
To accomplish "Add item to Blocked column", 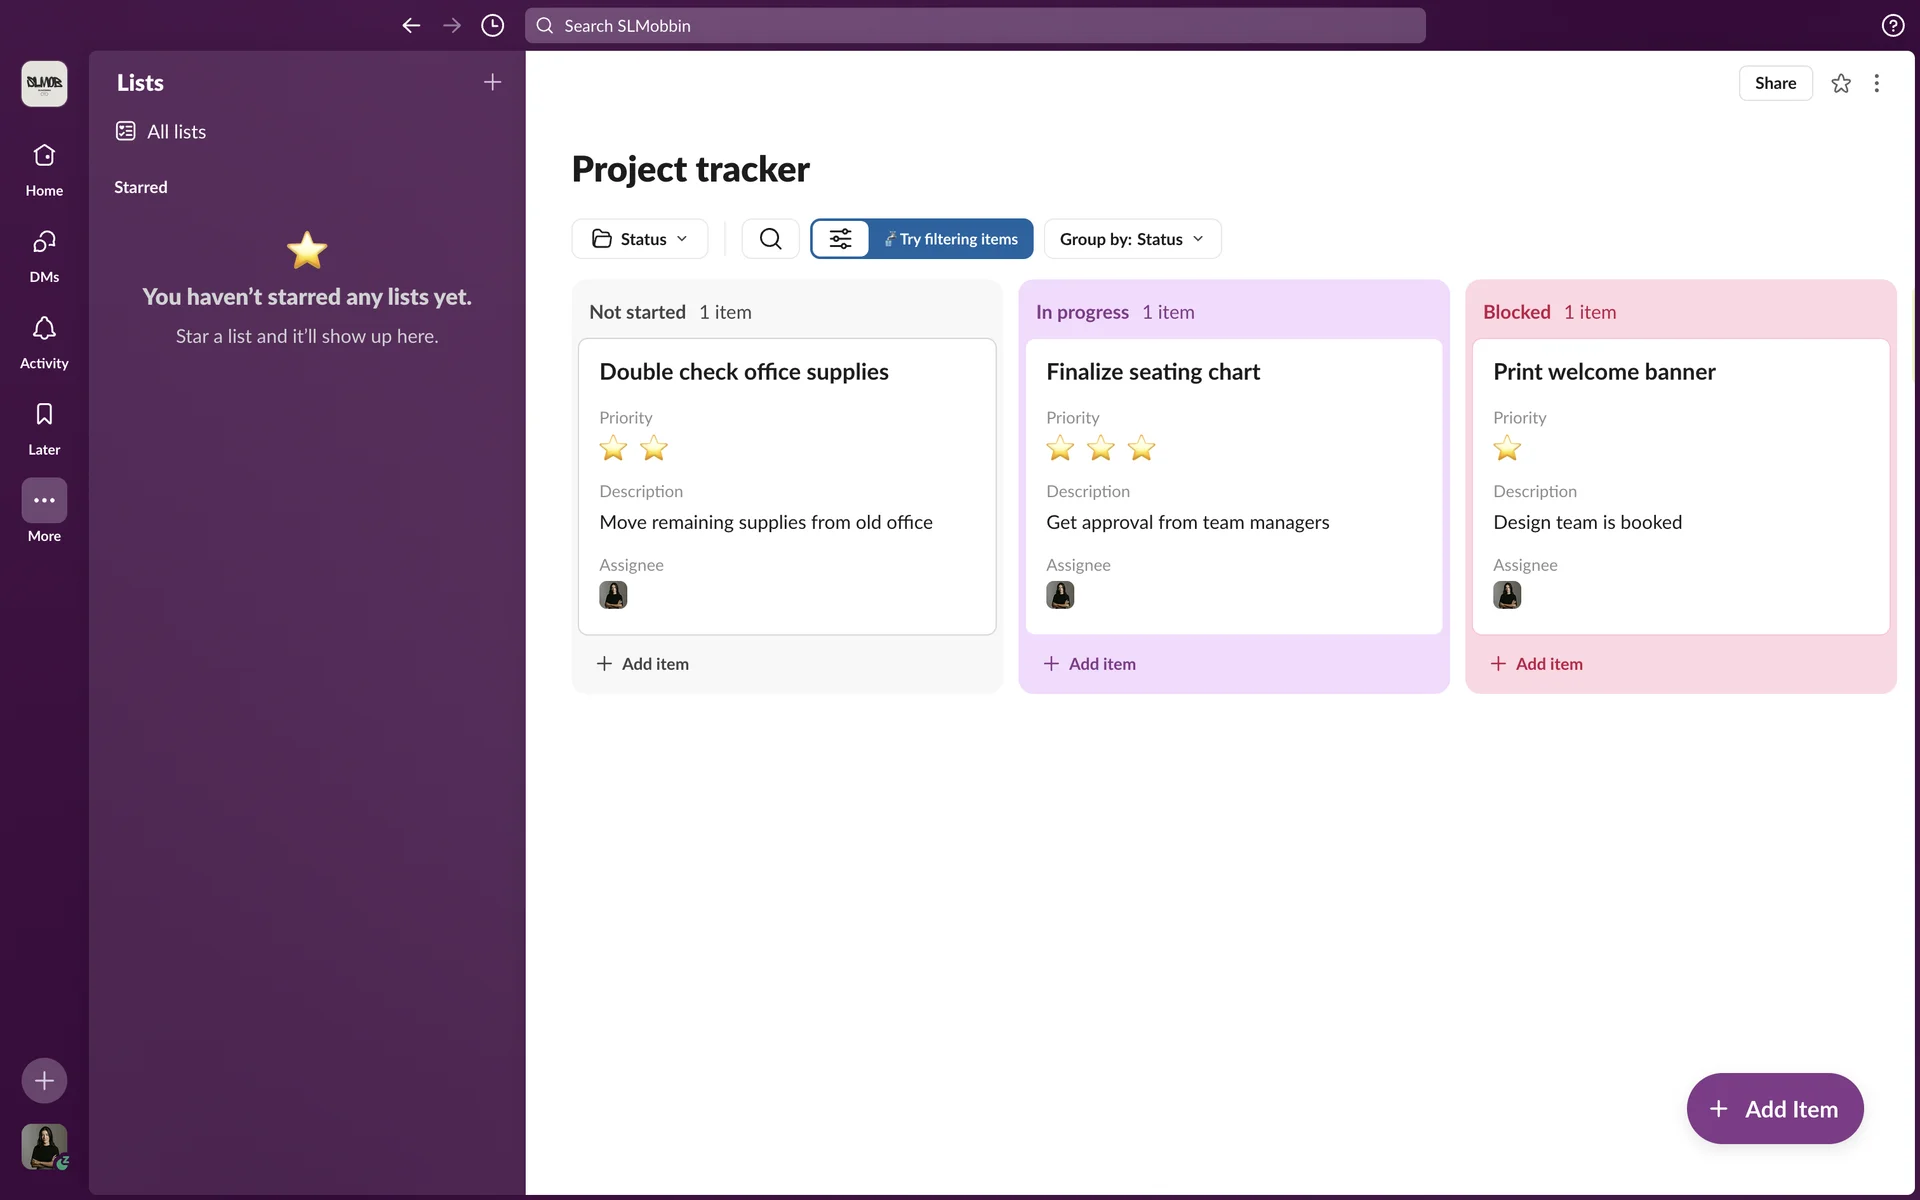I will [x=1537, y=664].
